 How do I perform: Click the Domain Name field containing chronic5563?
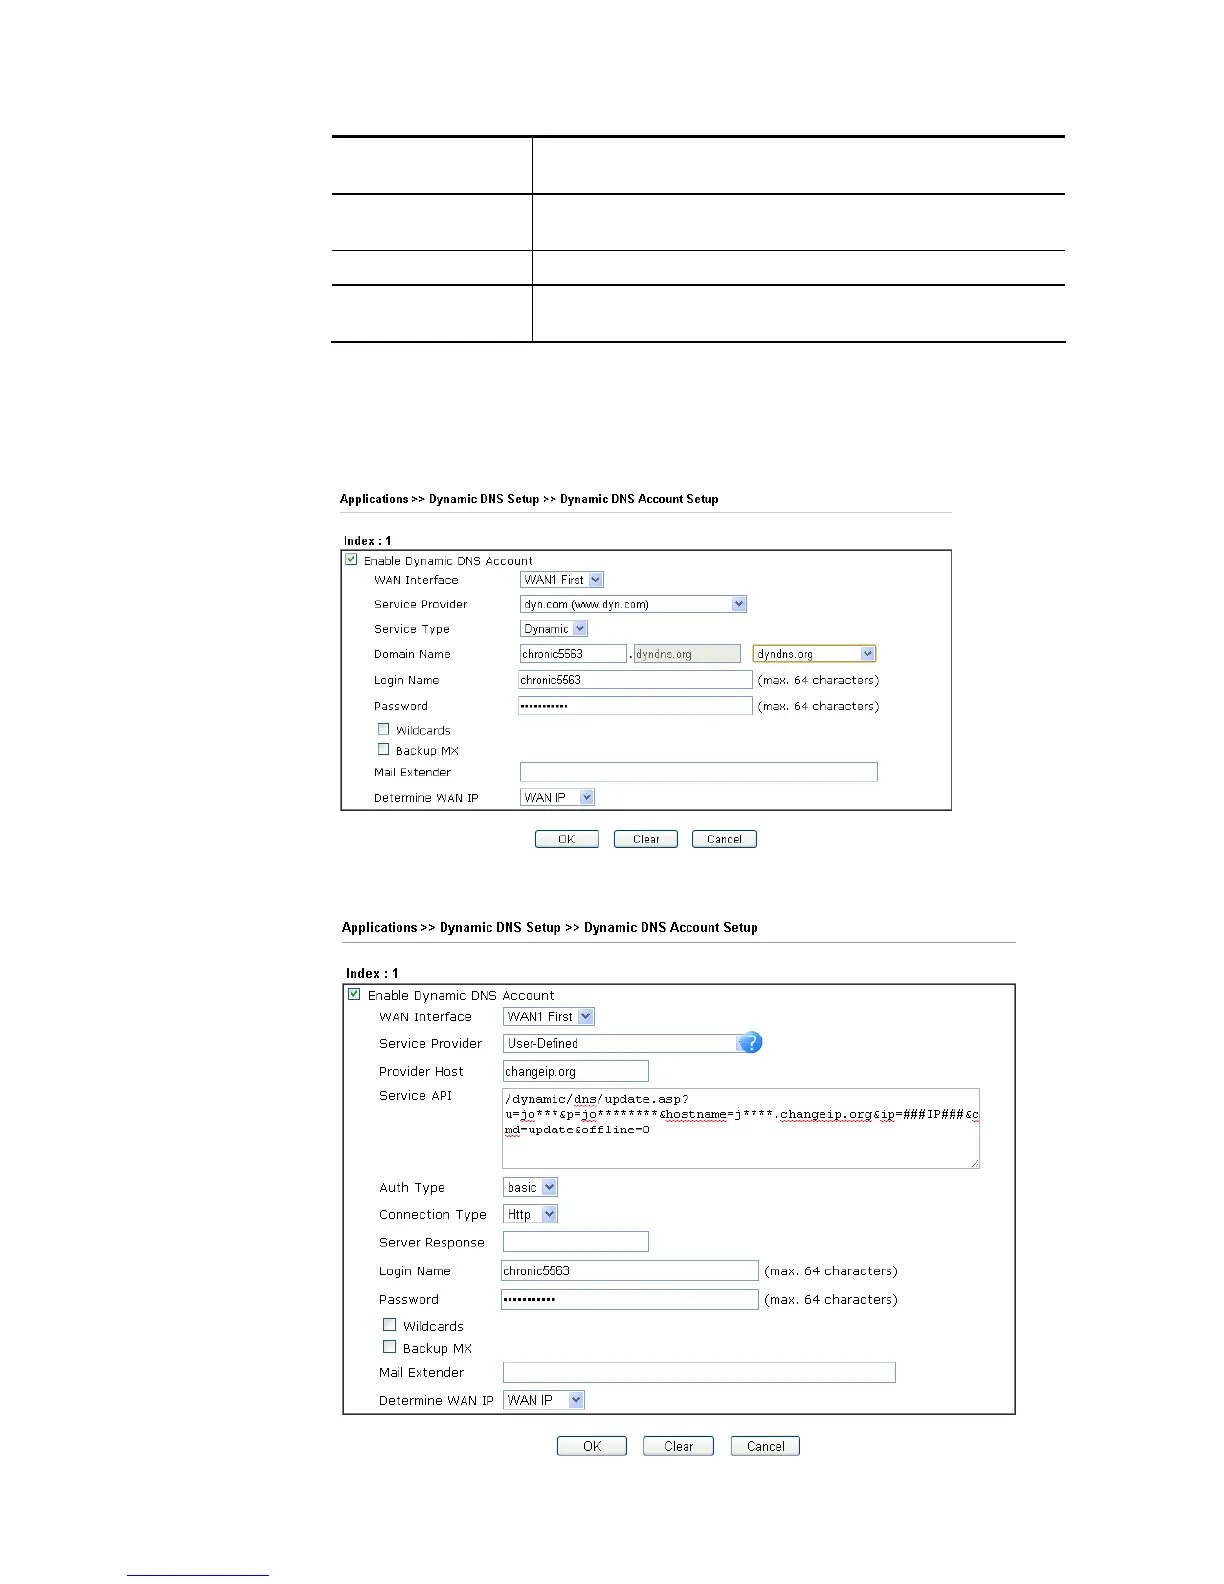click(x=573, y=654)
